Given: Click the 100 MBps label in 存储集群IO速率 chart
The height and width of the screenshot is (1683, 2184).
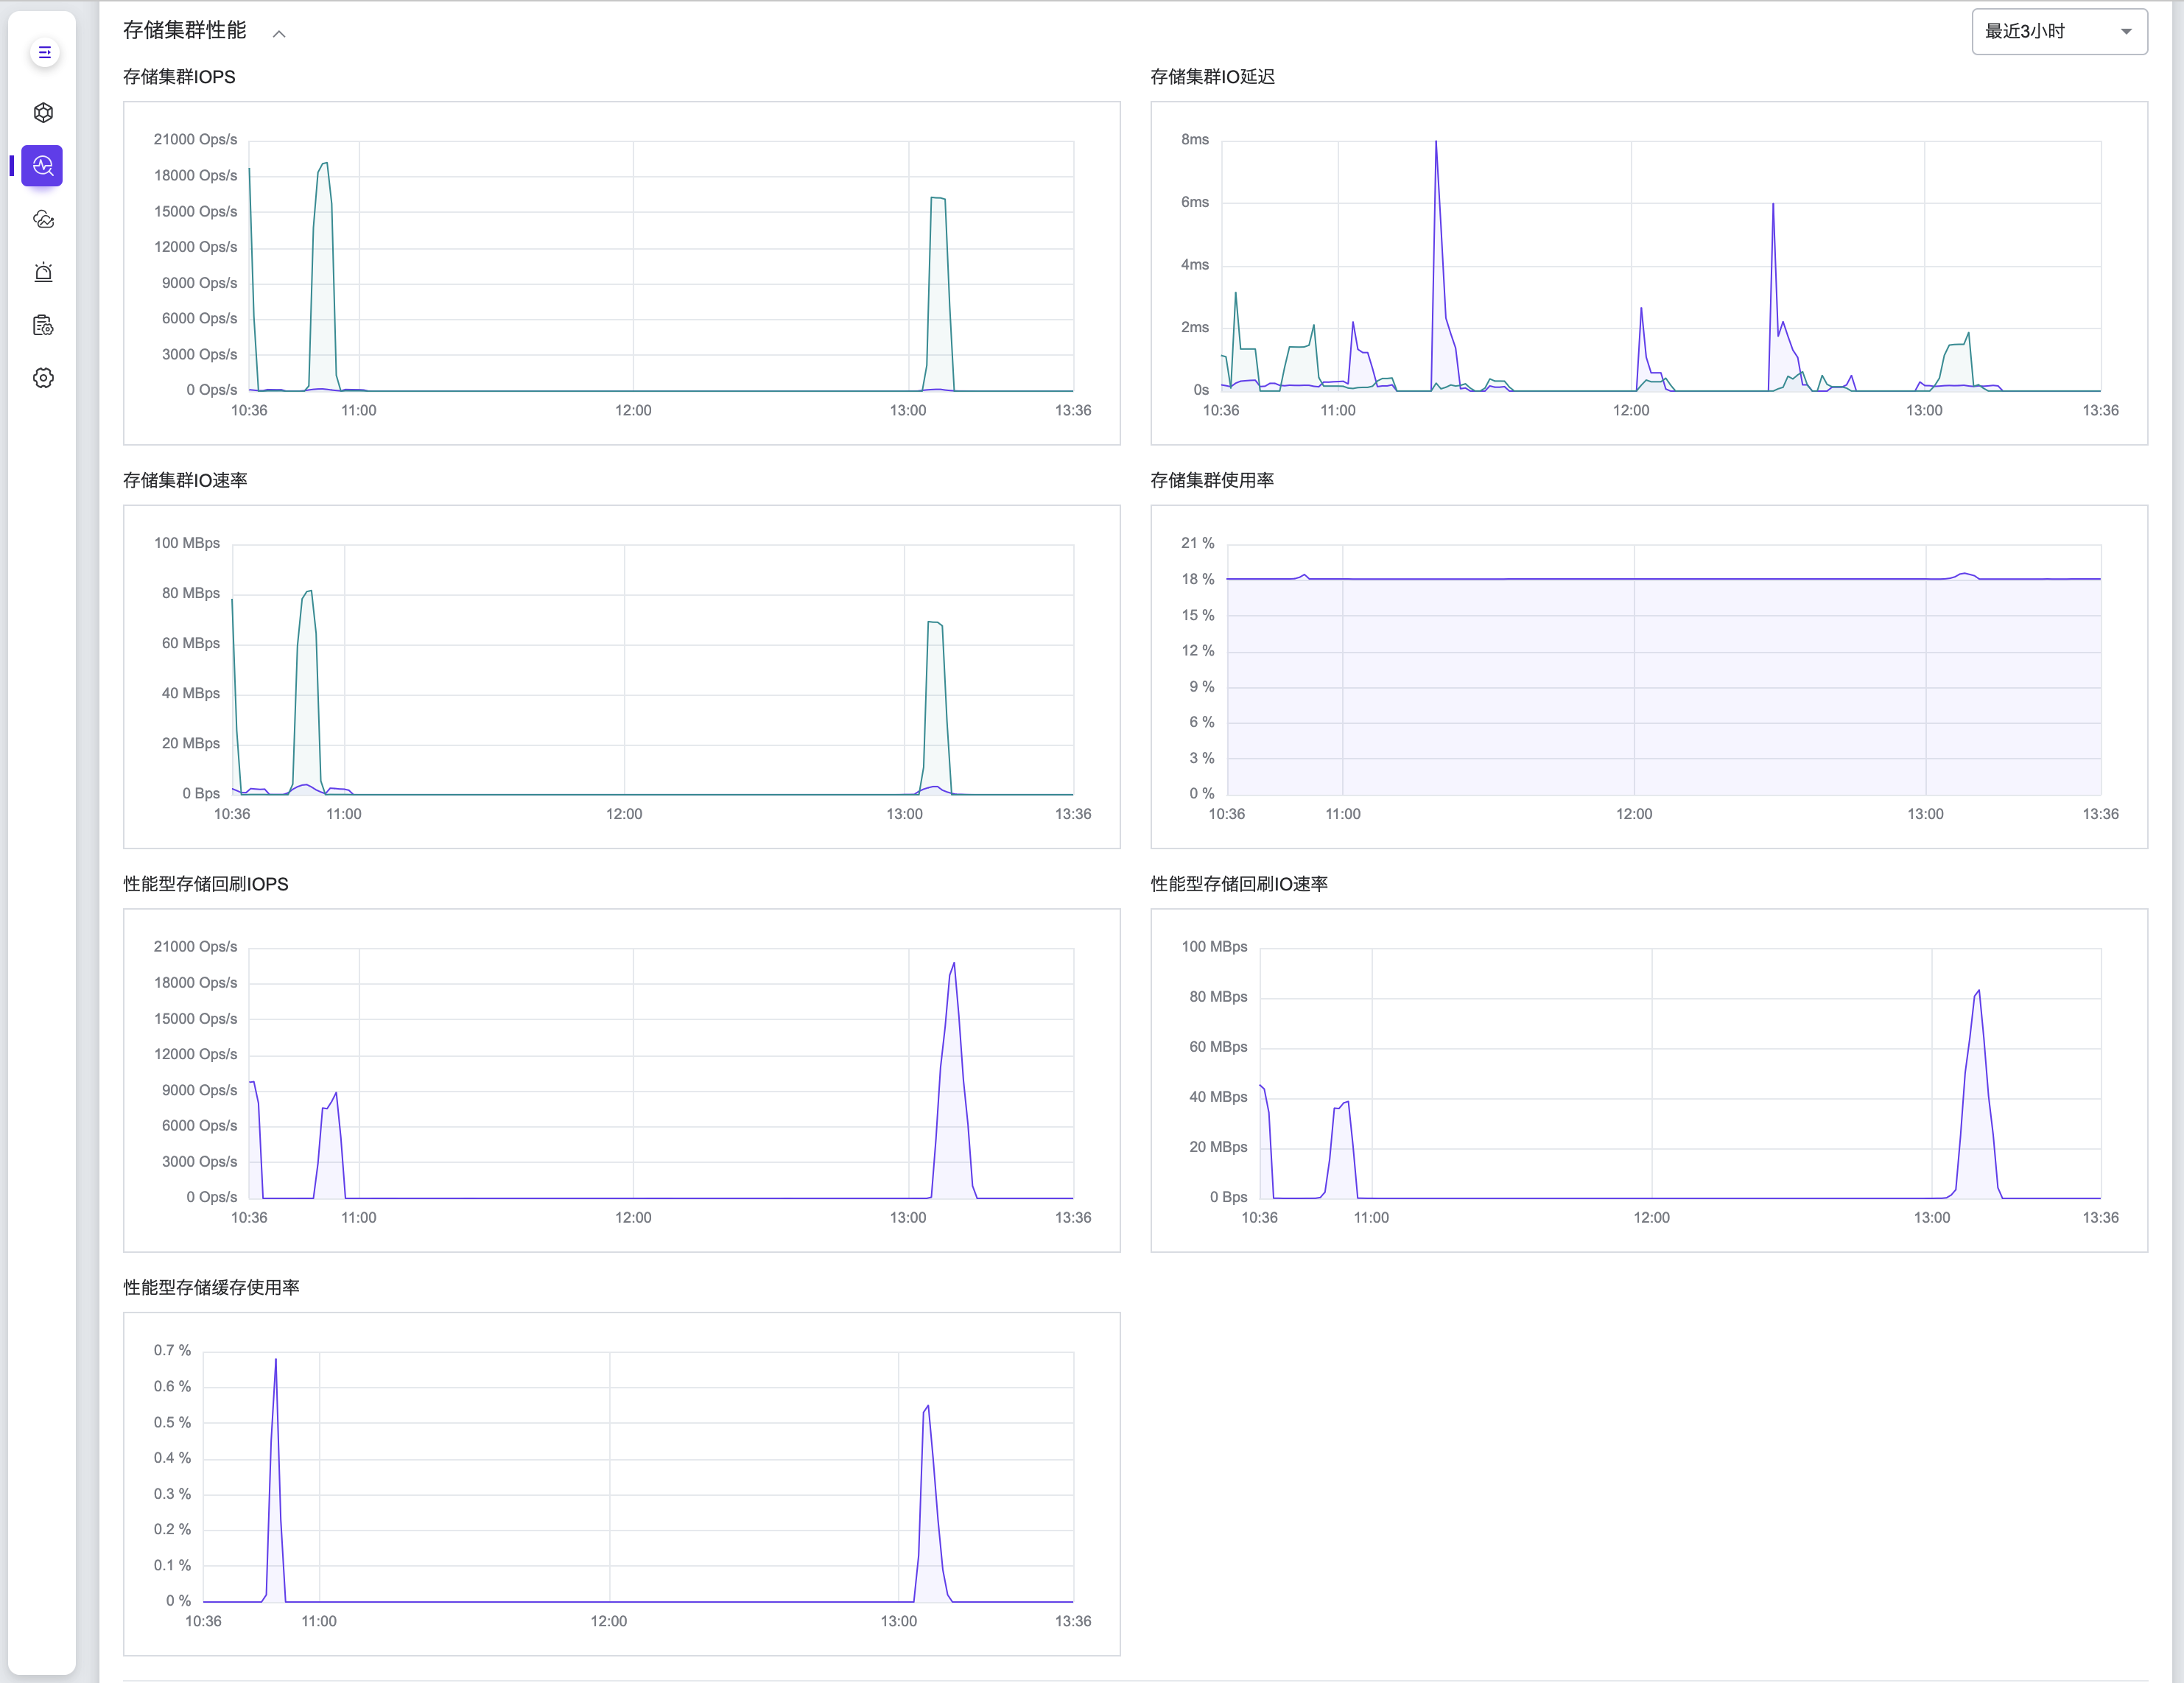Looking at the screenshot, I should (187, 544).
